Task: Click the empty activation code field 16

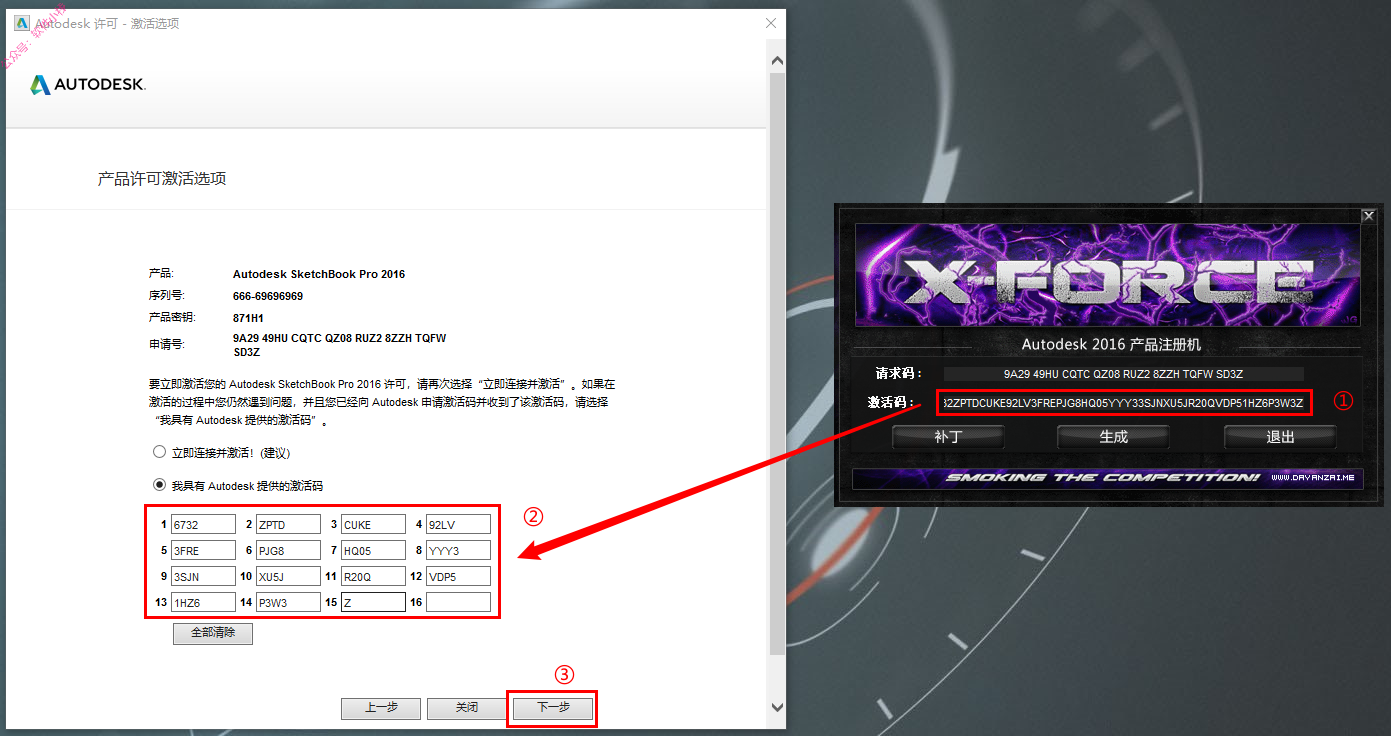Action: point(458,602)
